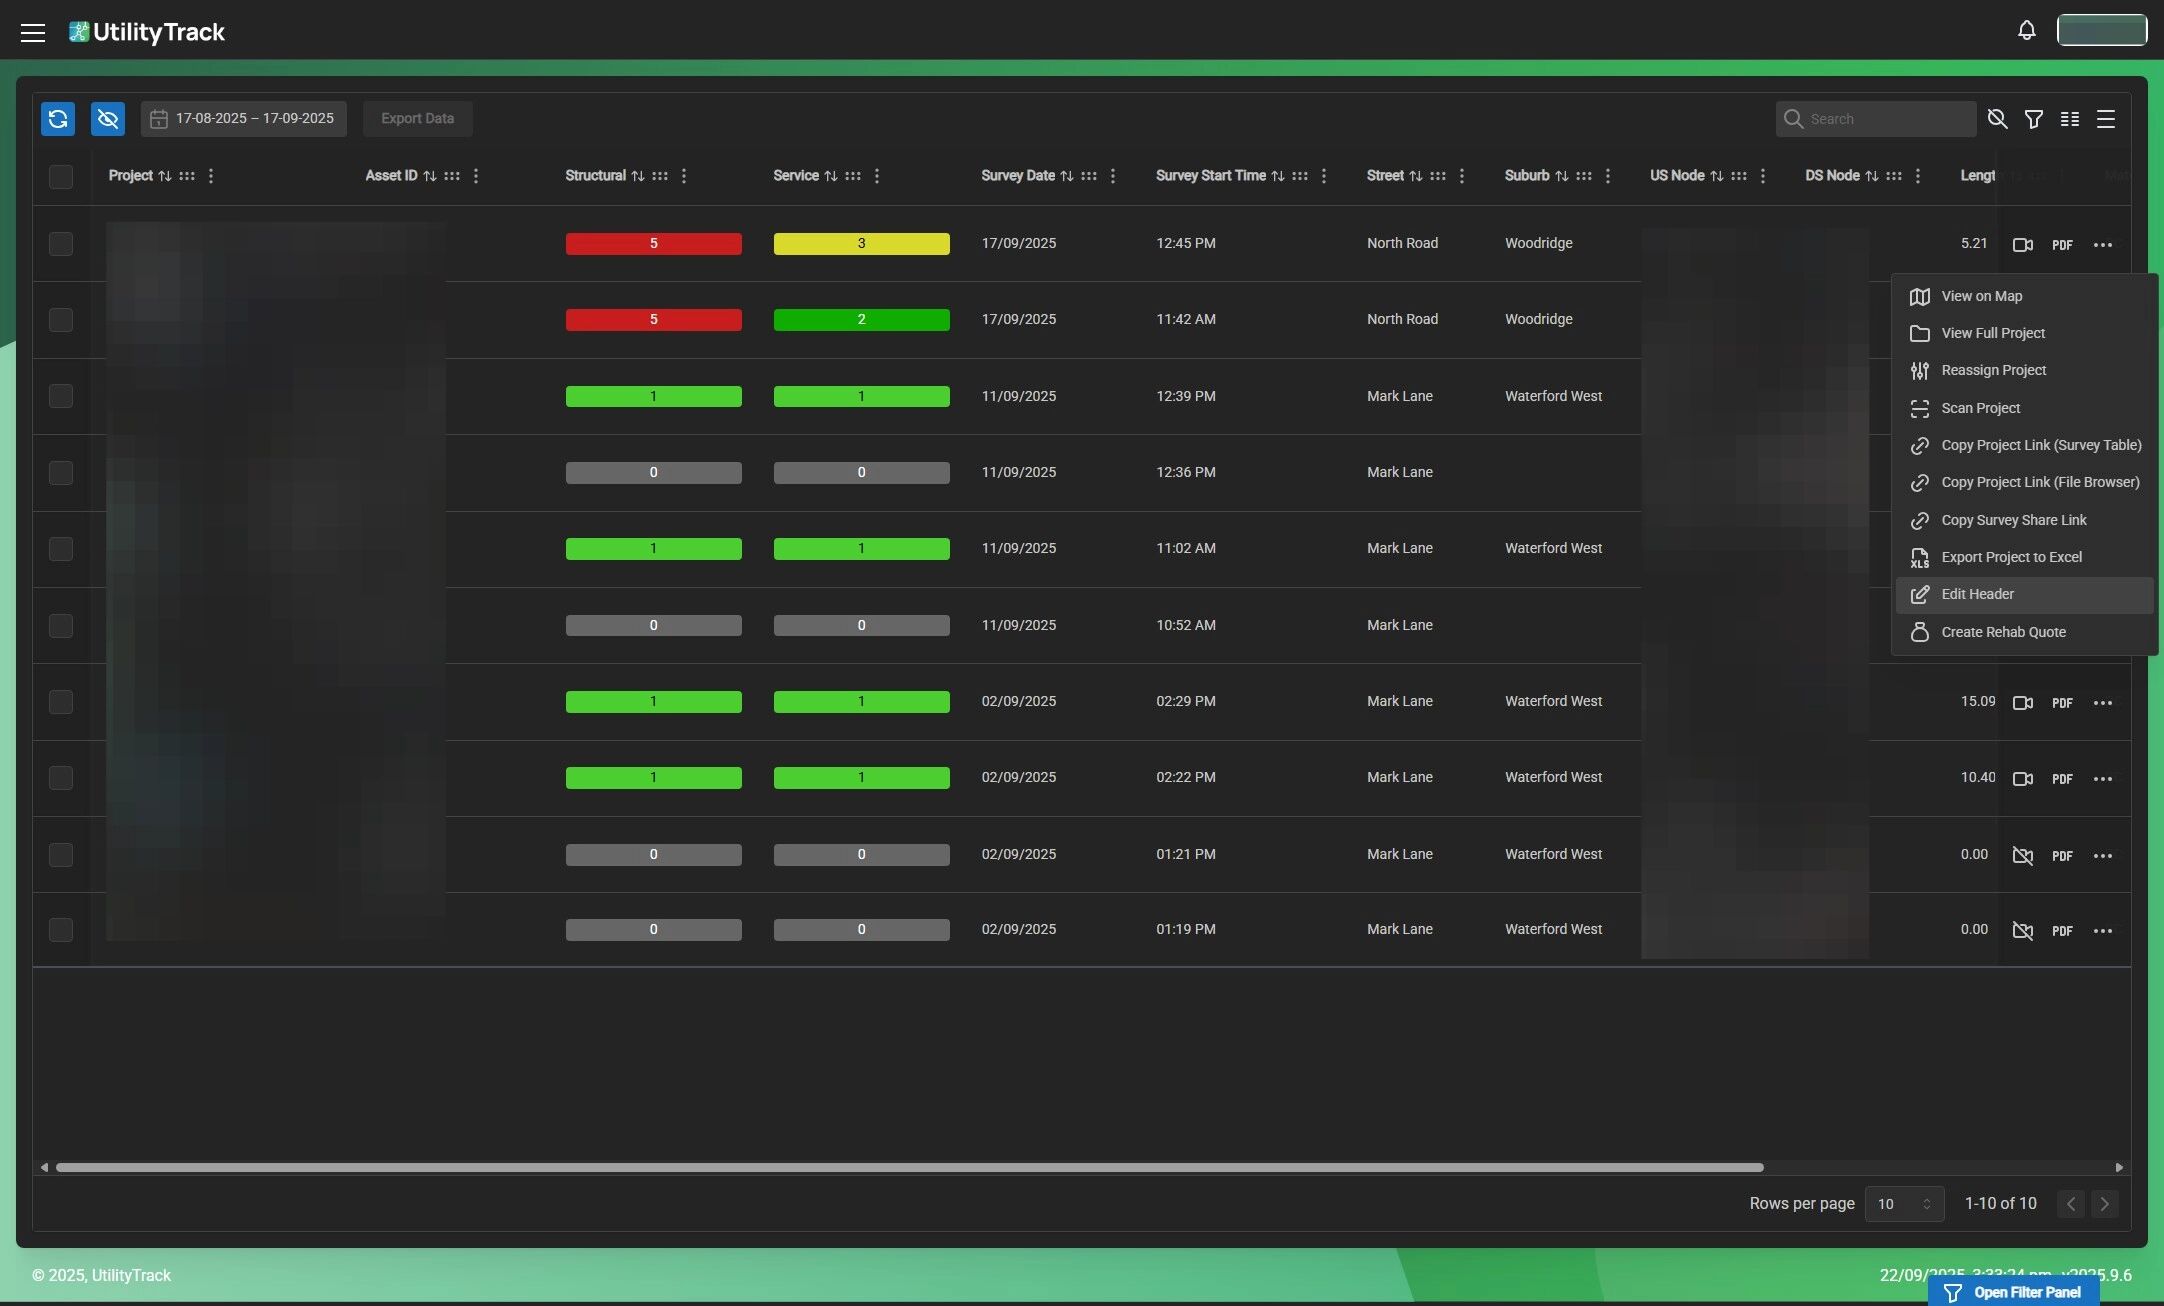Click the horizontal scrollbar thumb under table
The image size is (2164, 1306).
[908, 1168]
